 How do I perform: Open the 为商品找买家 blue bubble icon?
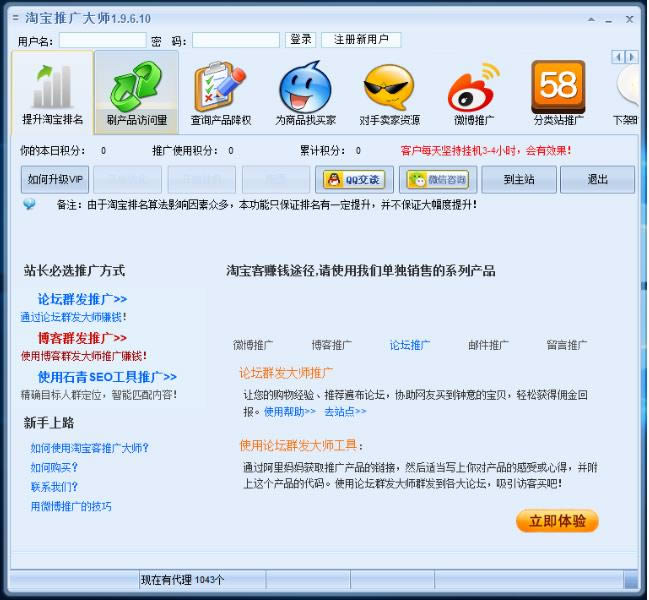tap(305, 94)
